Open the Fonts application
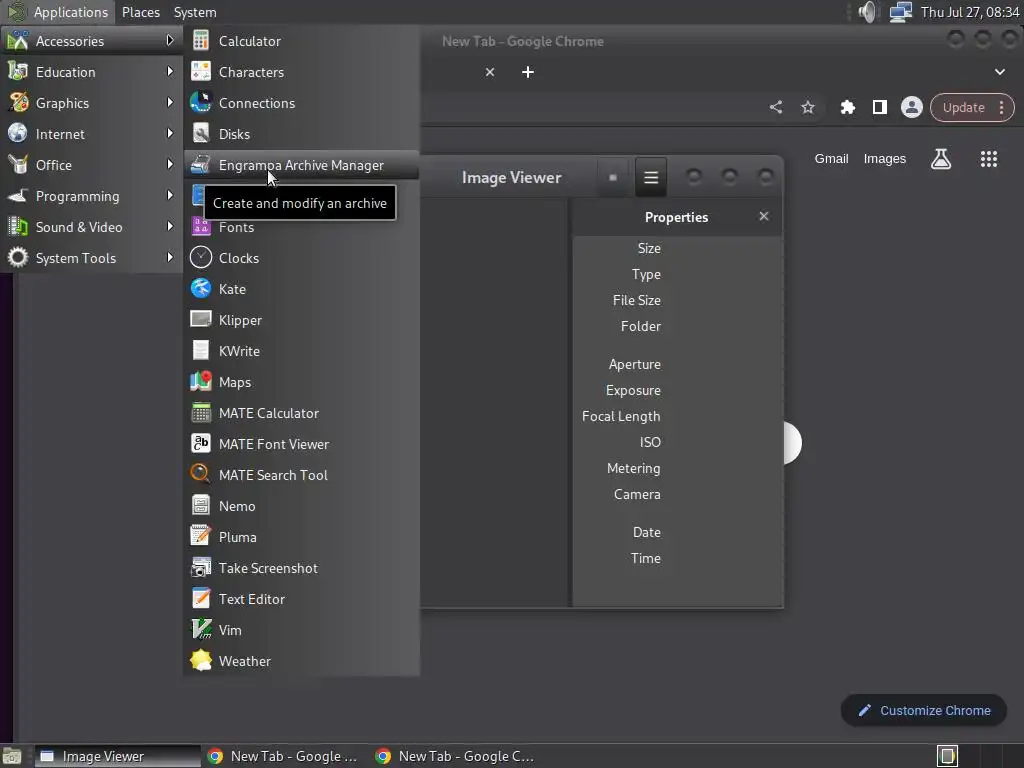Screen dimensions: 1024x768 (x=301, y=227)
